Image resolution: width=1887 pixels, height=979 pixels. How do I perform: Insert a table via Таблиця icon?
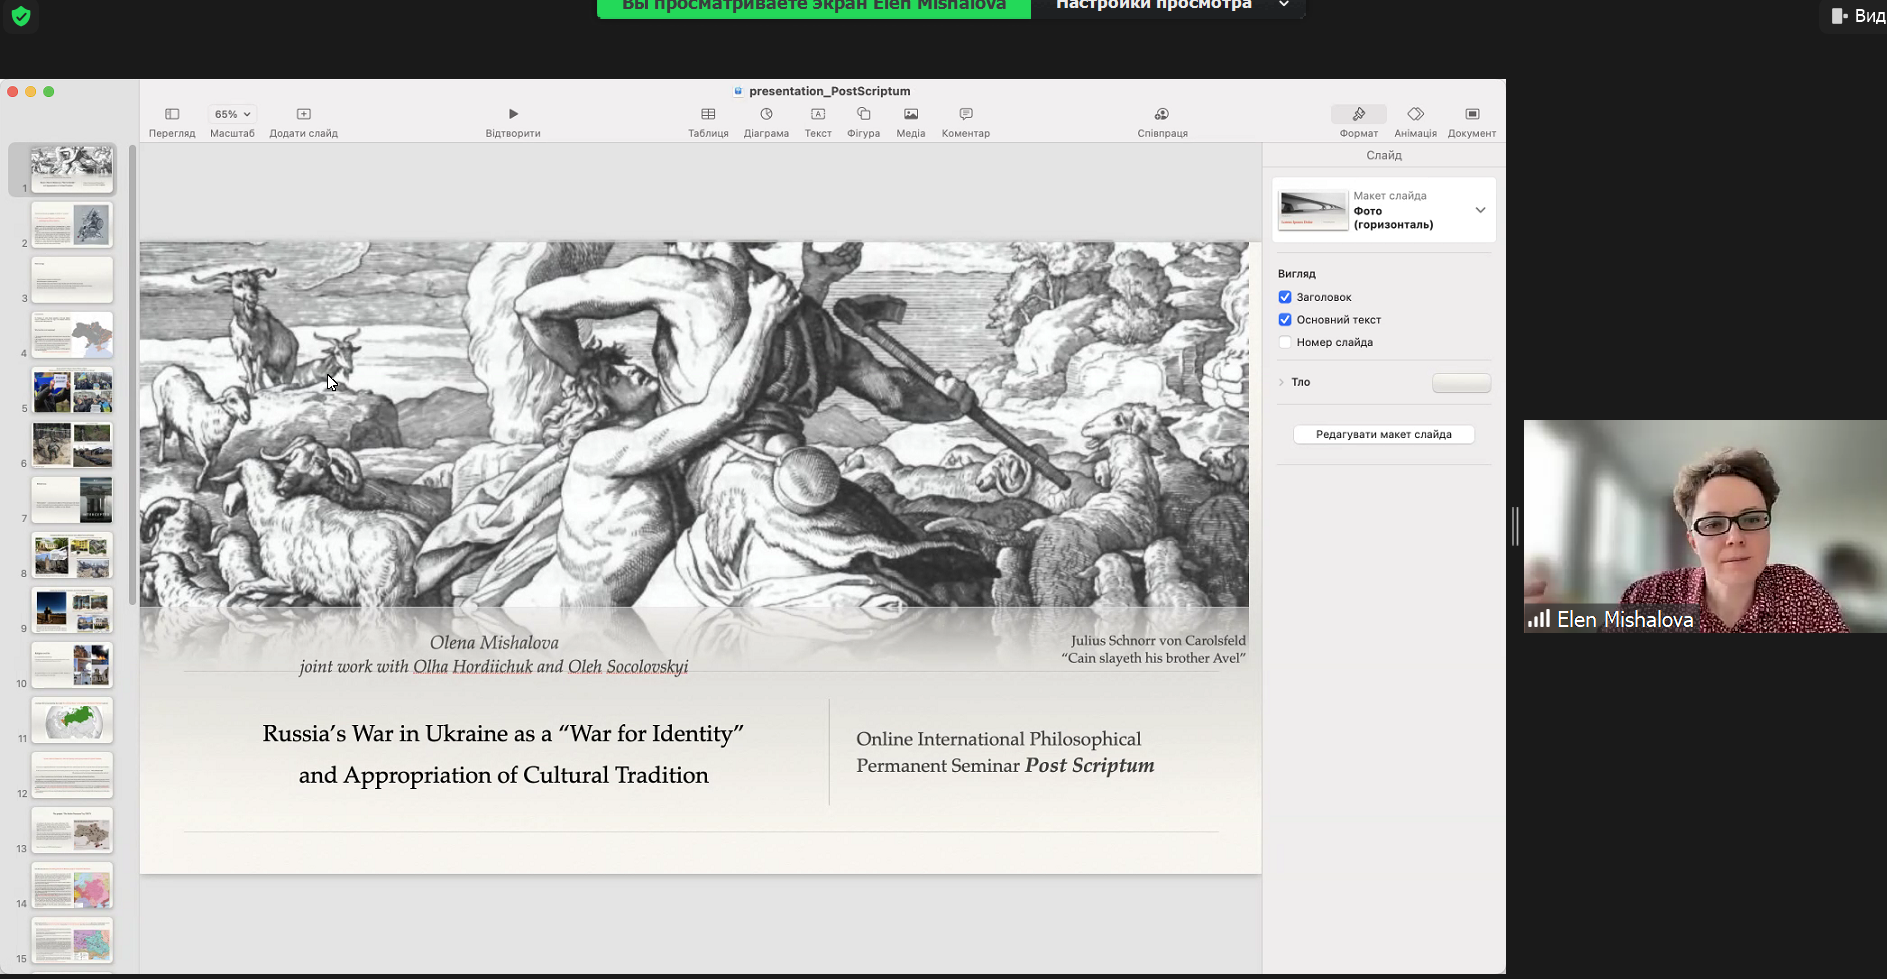[708, 114]
